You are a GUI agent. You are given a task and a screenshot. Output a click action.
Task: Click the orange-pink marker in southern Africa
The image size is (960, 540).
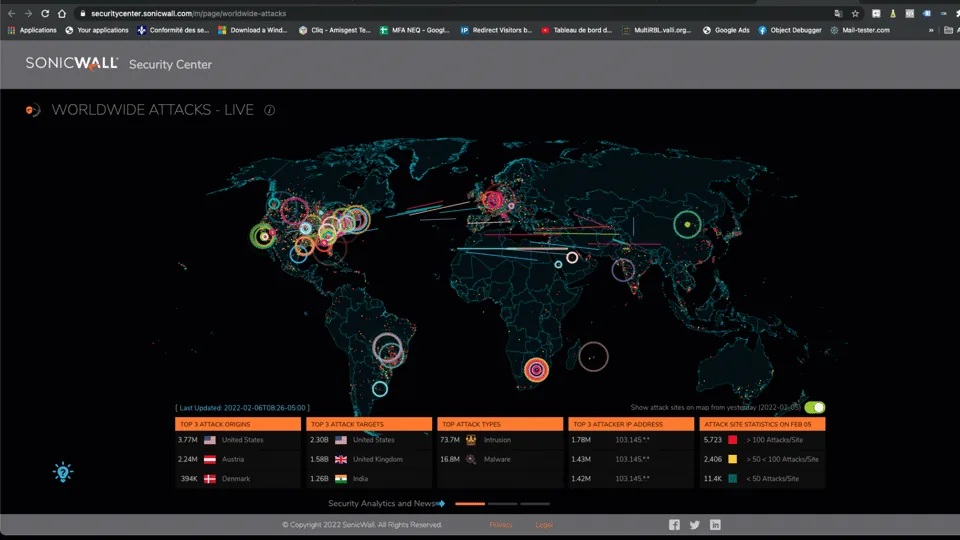point(536,369)
